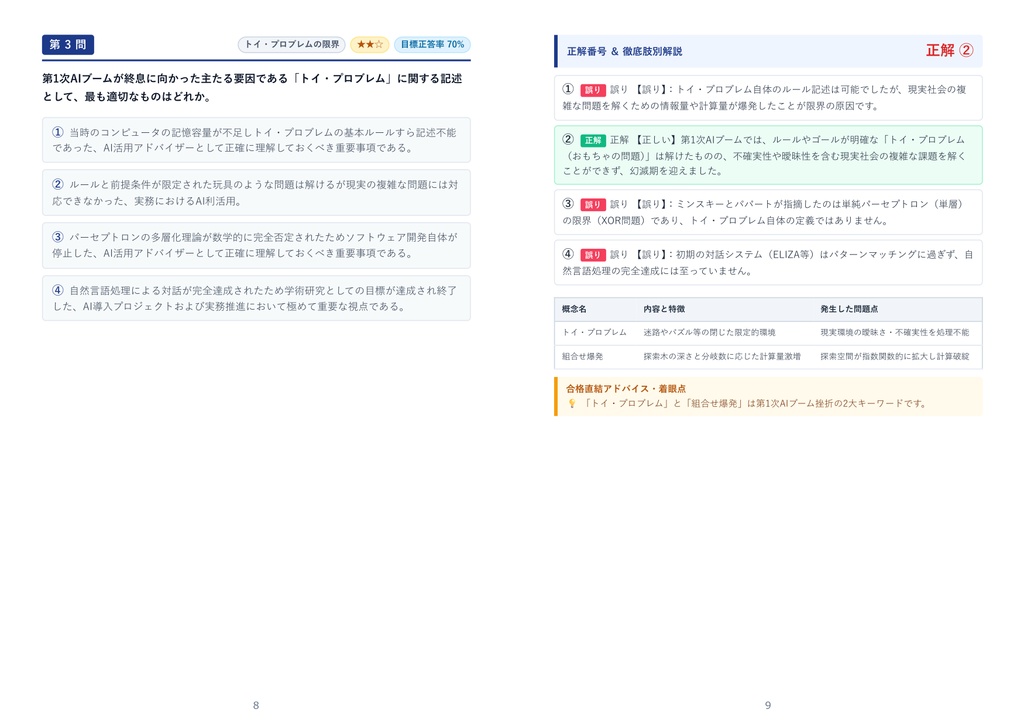This screenshot has width=1024, height=727.
Task: Click the 目標正答率 70% badge
Action: tap(432, 44)
